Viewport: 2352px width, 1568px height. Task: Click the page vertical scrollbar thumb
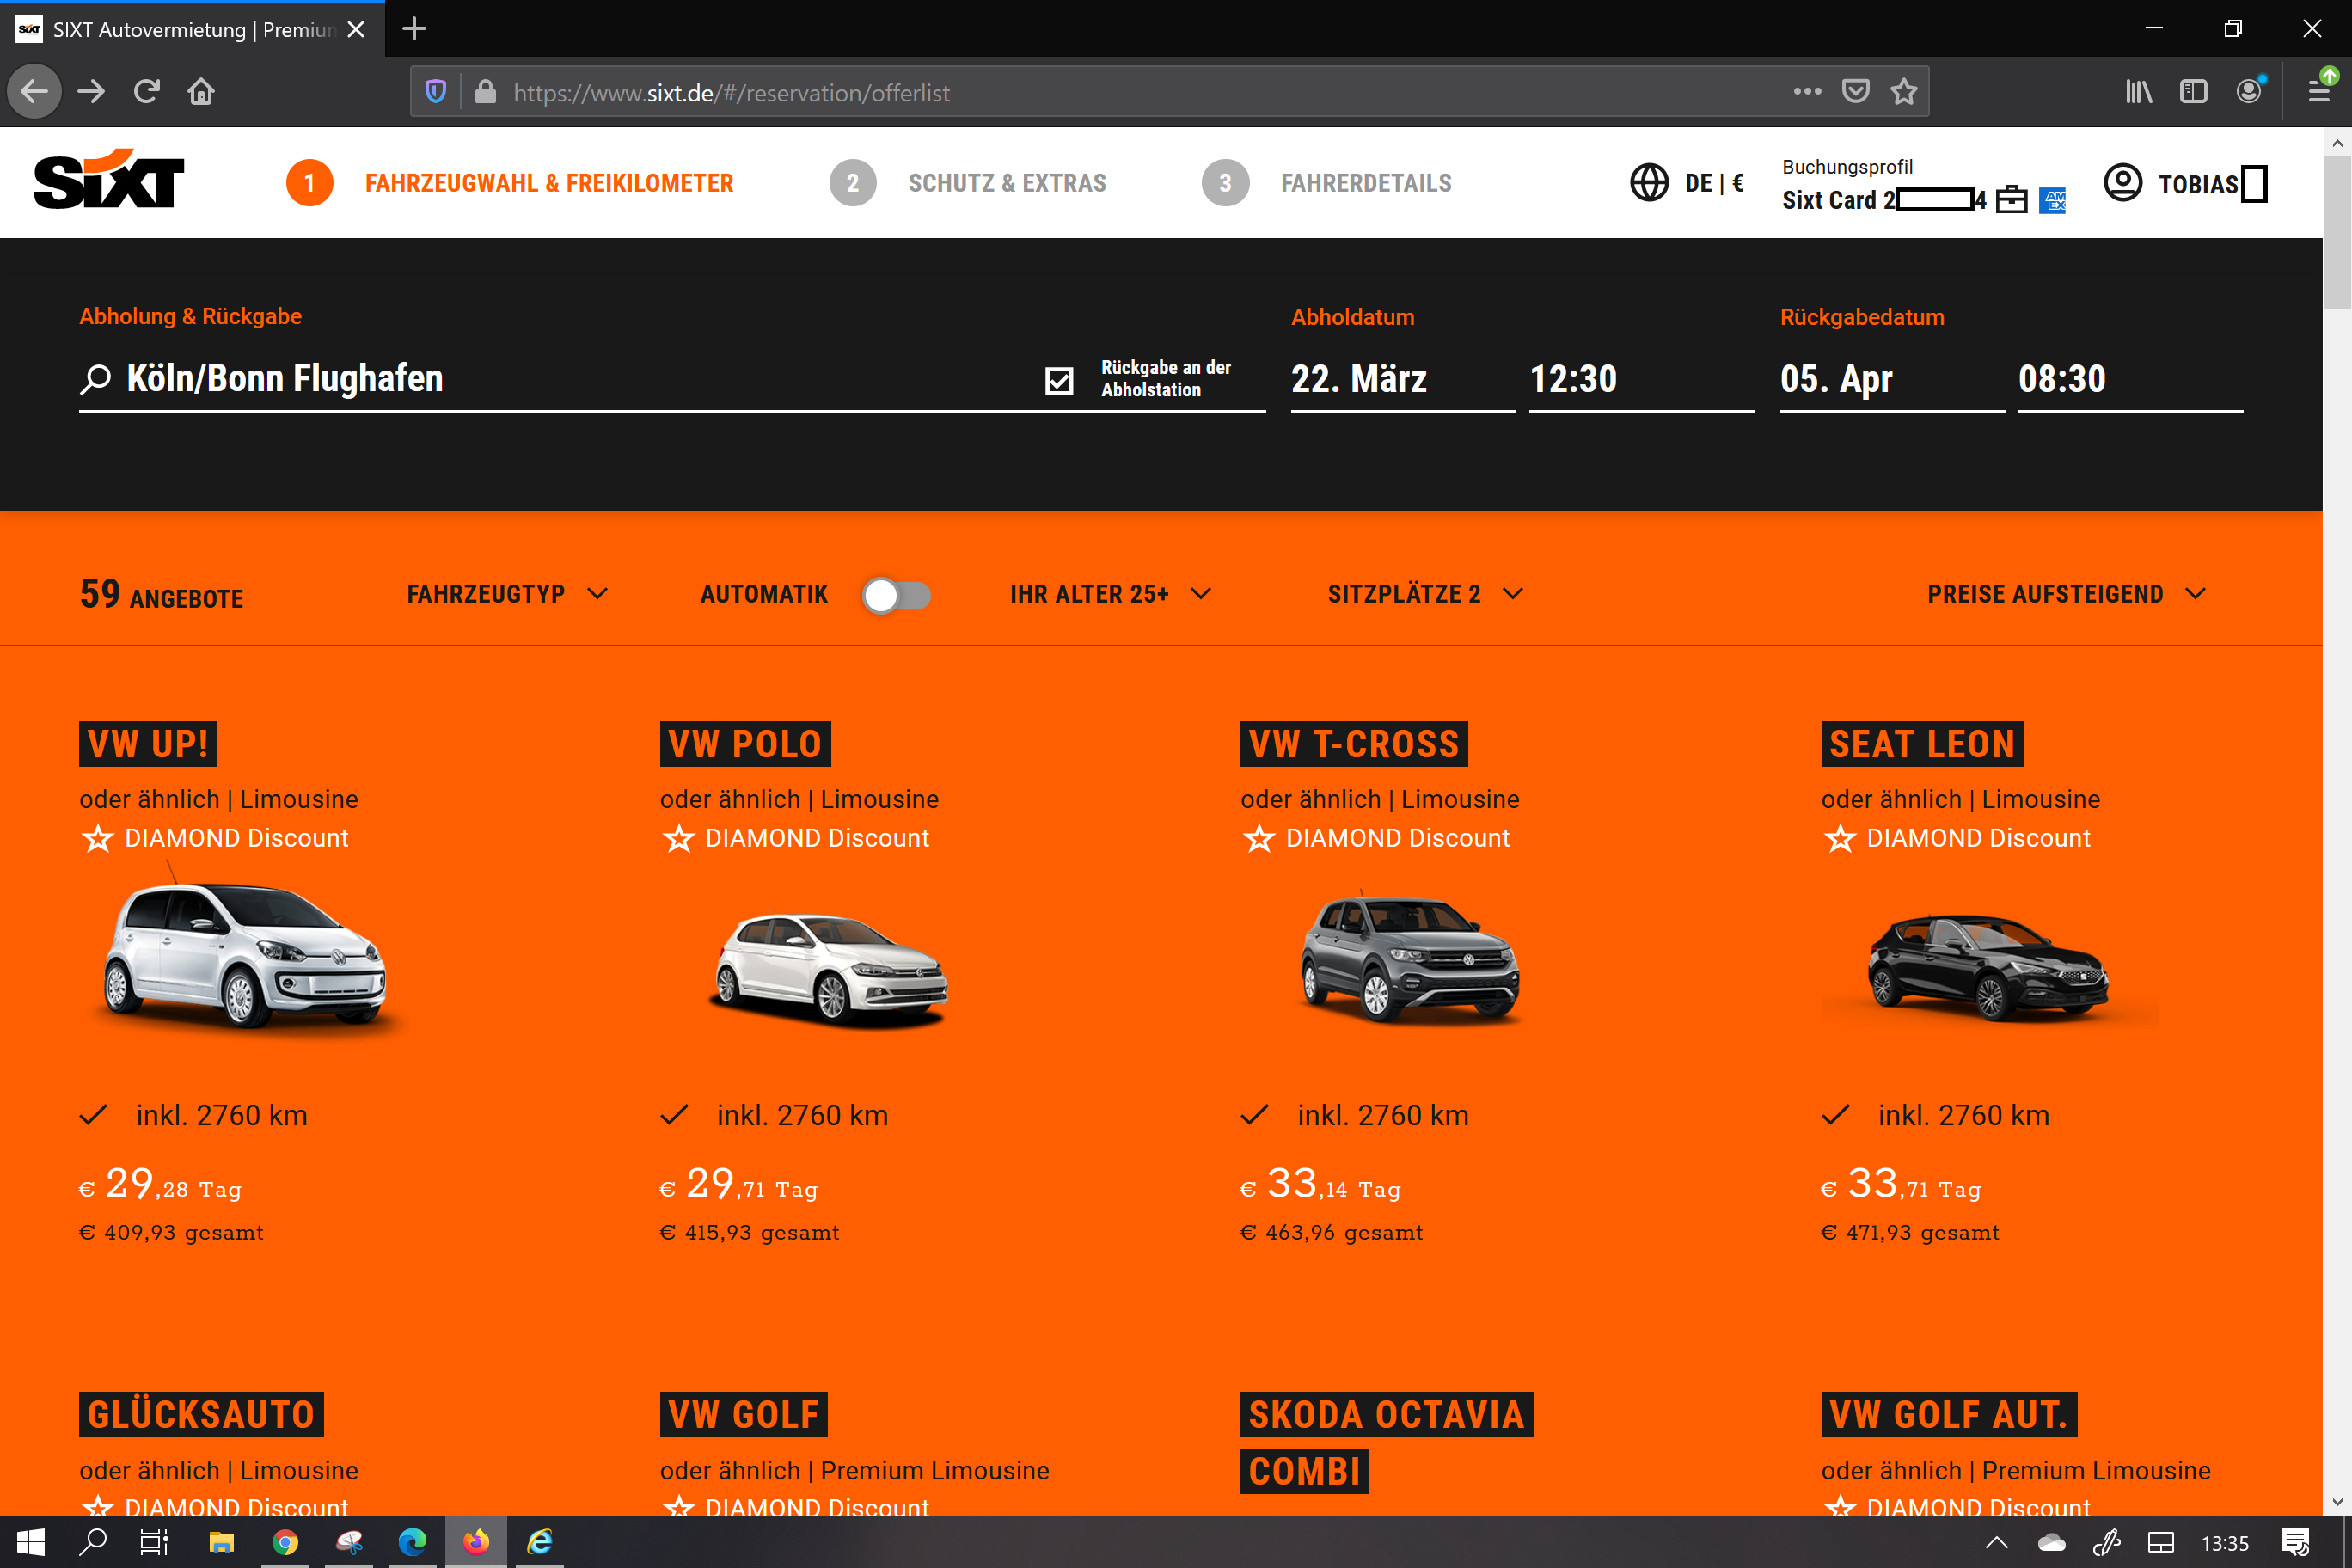[x=2337, y=235]
